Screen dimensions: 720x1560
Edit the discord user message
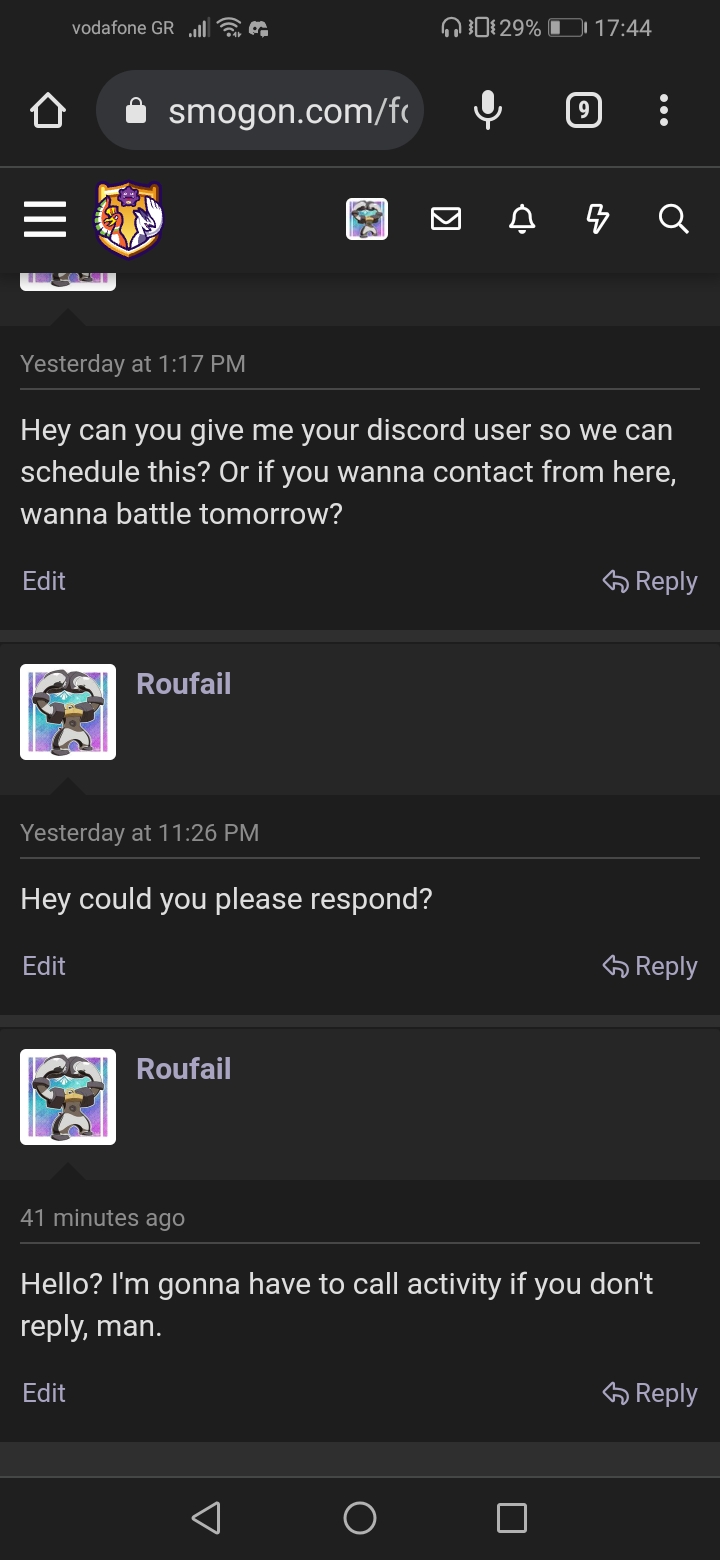[44, 581]
